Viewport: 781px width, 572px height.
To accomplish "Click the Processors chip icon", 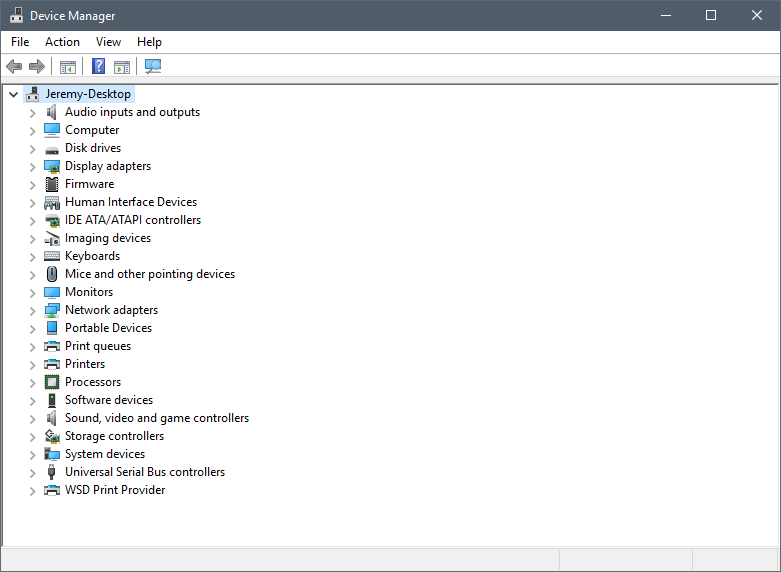I will point(52,382).
